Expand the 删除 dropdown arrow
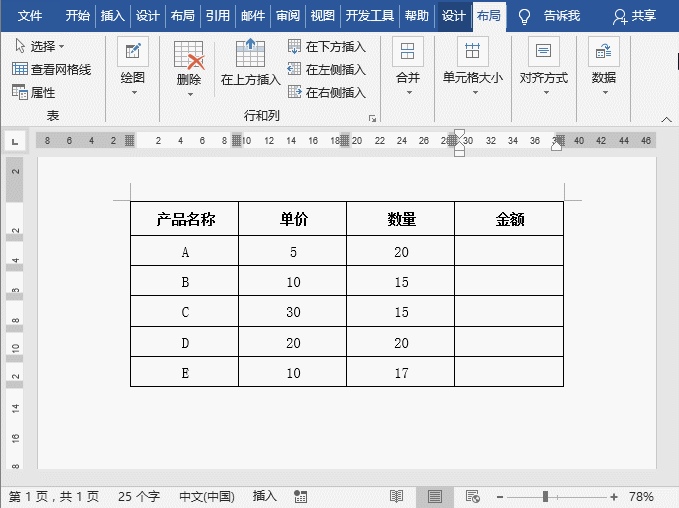Viewport: 679px width, 508px height. (190, 94)
